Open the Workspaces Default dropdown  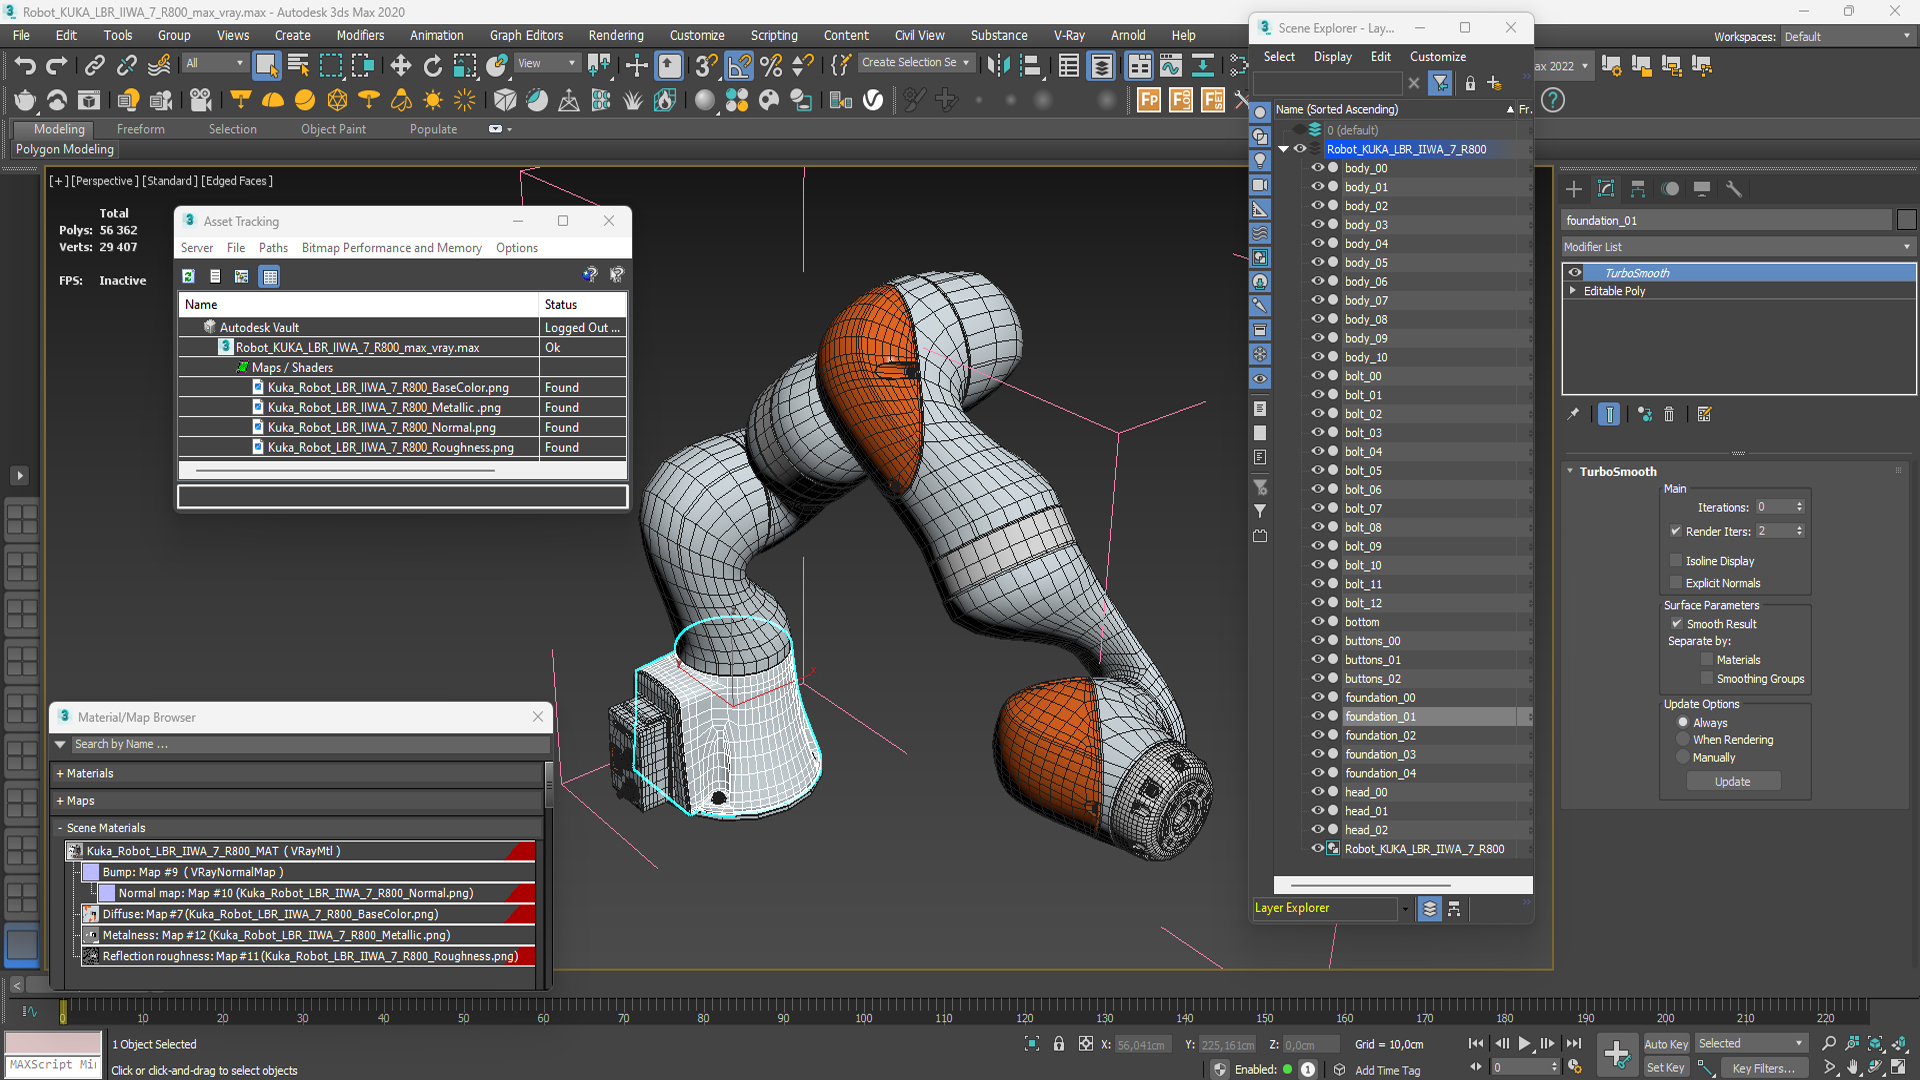click(1847, 37)
